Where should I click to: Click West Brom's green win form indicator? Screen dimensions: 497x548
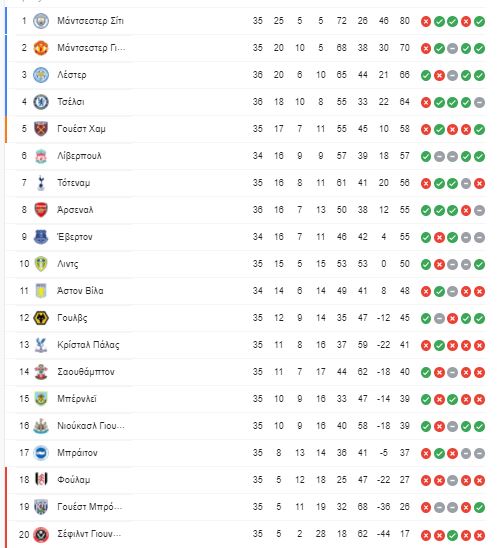[479, 507]
